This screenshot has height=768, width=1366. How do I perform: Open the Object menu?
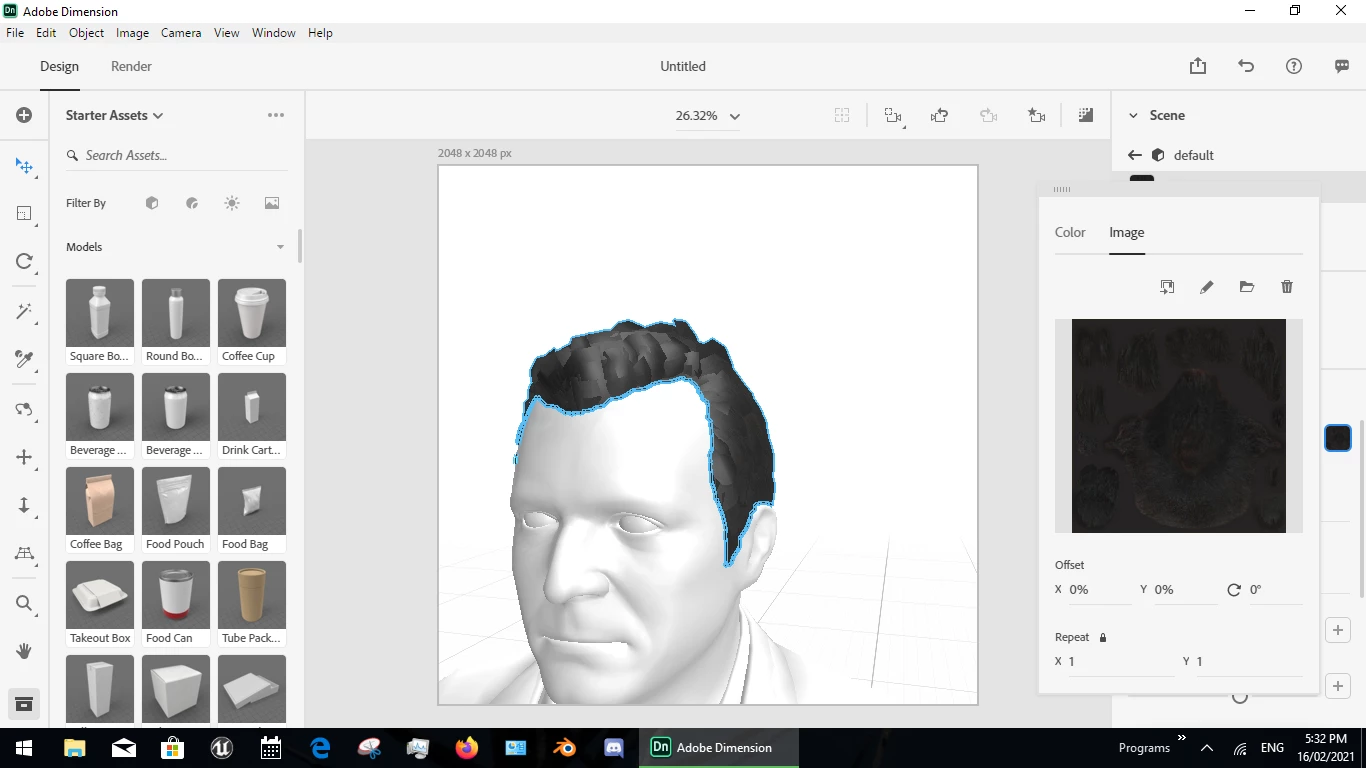click(x=87, y=33)
